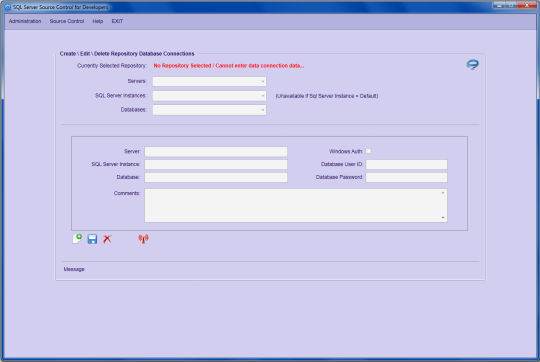Click the red antenna test connection icon

coord(143,239)
